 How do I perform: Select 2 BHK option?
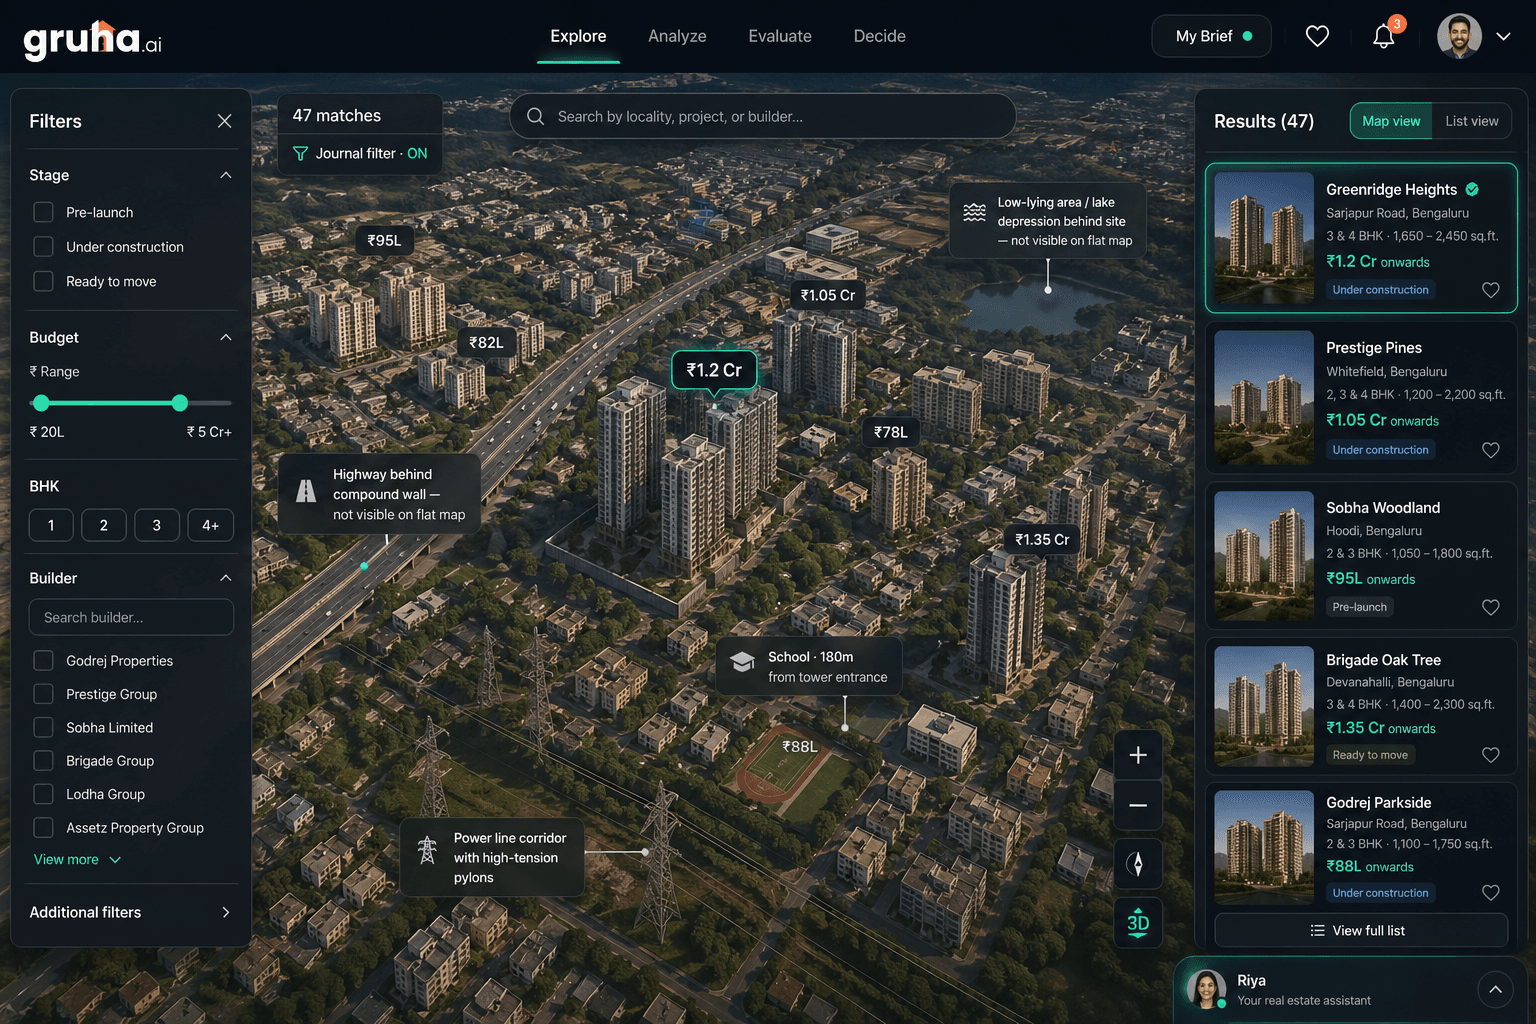104,525
